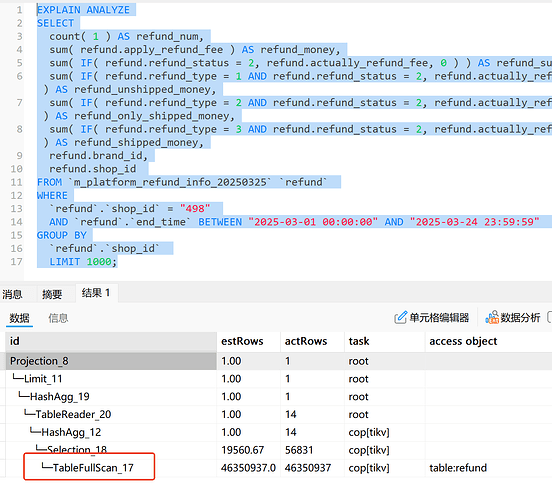Switch to the 消息 tab
This screenshot has height=500, width=552.
point(13,294)
